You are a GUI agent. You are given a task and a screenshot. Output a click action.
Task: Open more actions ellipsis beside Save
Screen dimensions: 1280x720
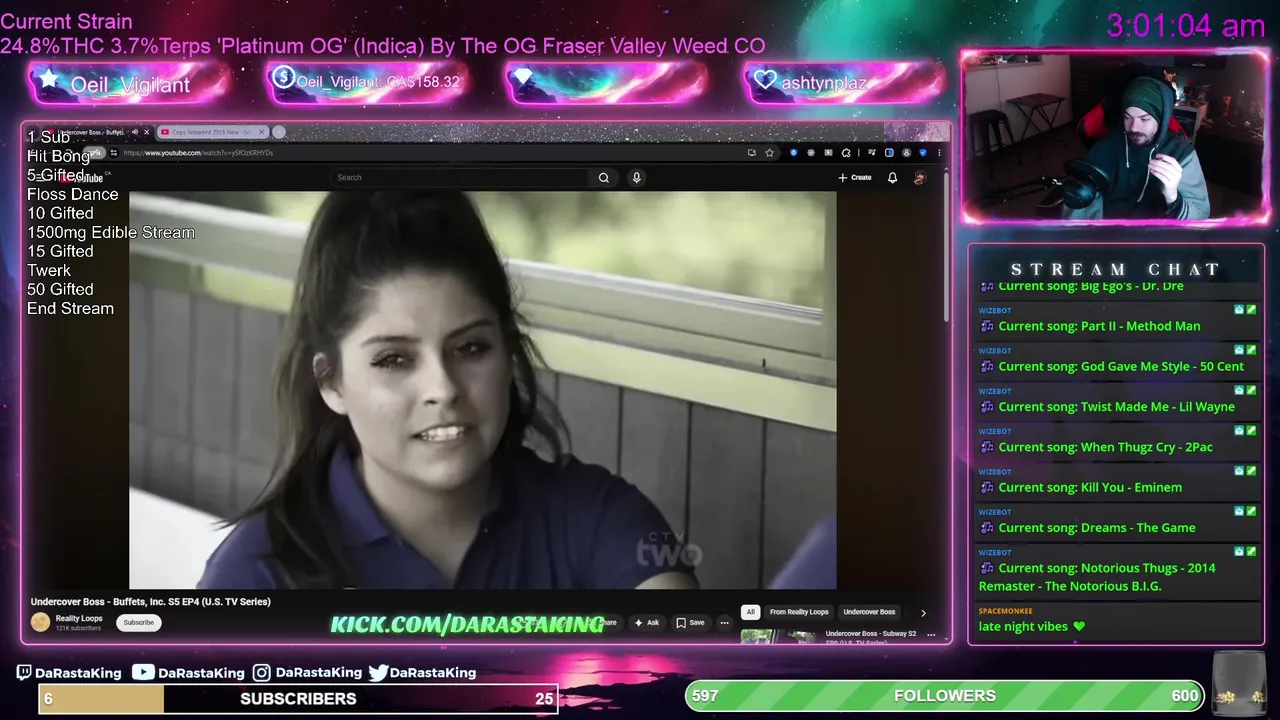[x=724, y=622]
